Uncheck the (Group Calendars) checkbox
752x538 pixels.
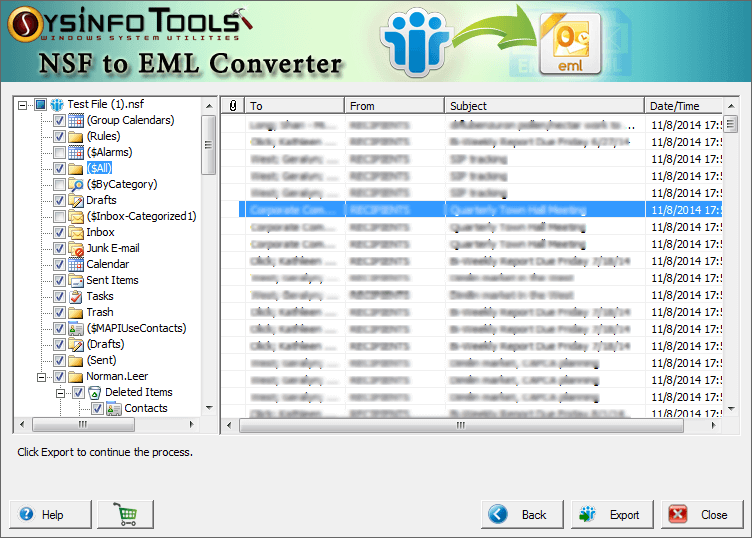tap(59, 120)
